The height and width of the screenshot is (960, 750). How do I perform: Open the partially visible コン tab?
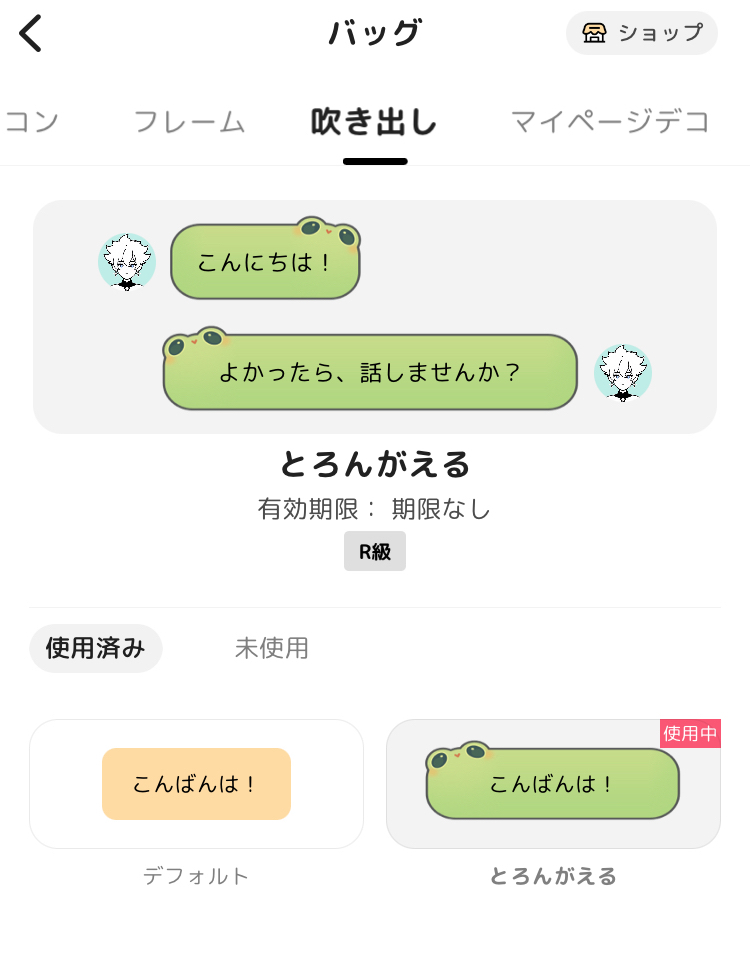tap(32, 122)
